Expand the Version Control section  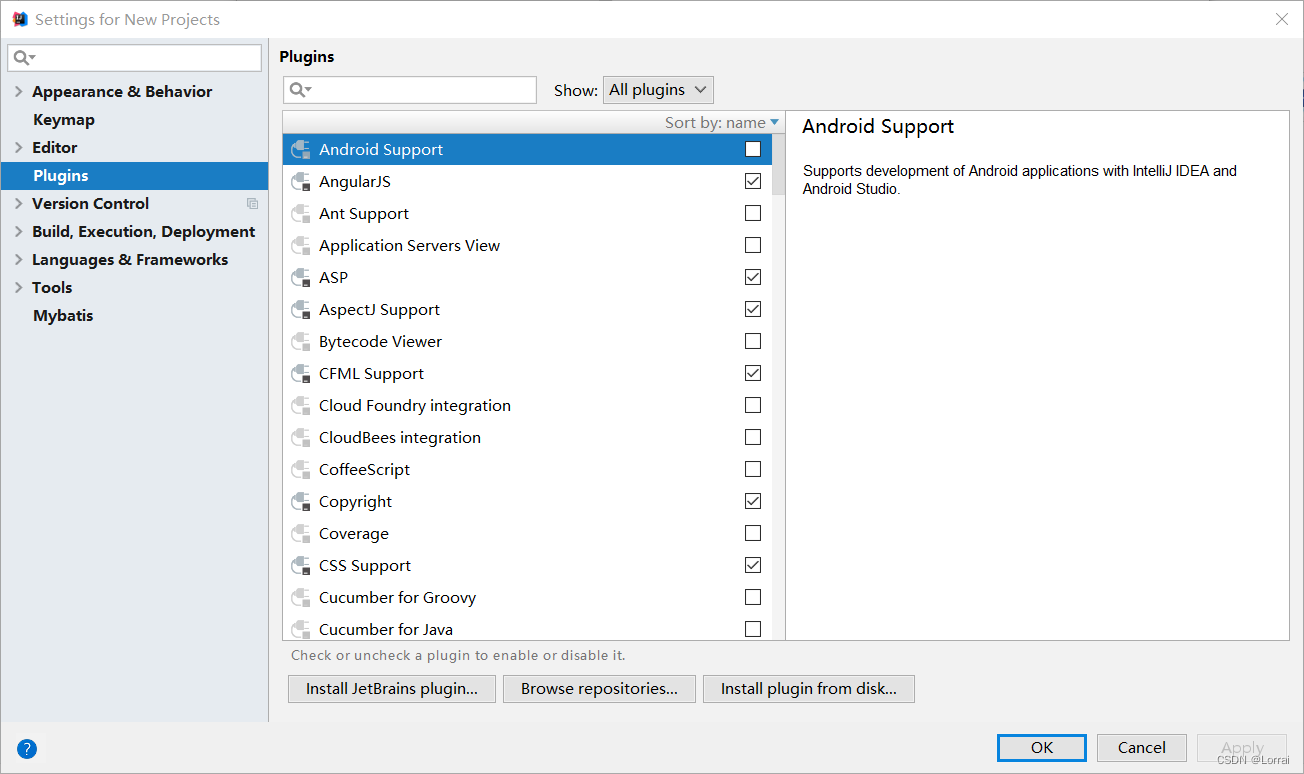(x=18, y=204)
